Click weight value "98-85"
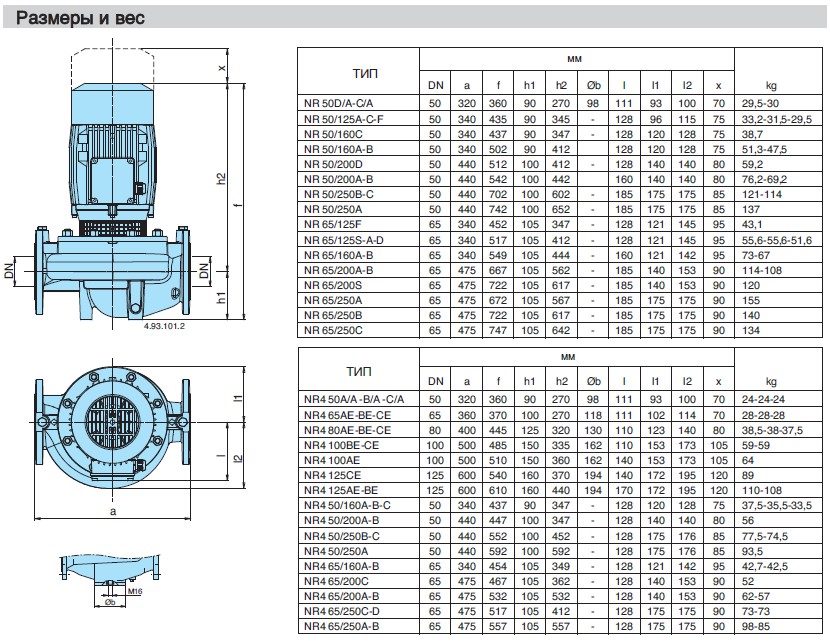This screenshot has height=644, width=830. [x=756, y=627]
